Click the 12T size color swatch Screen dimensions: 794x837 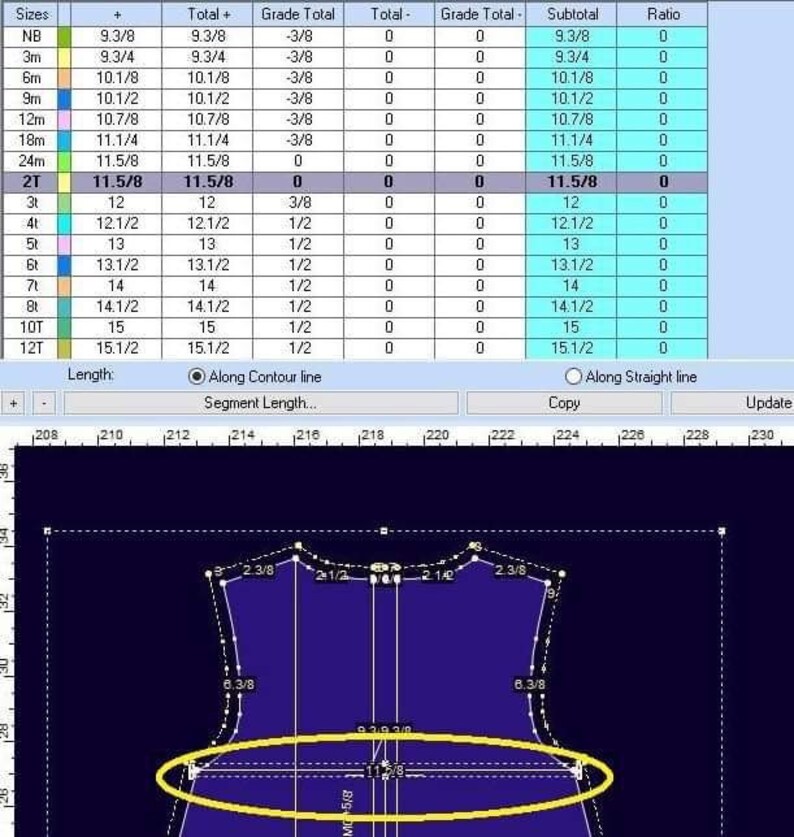(x=64, y=349)
